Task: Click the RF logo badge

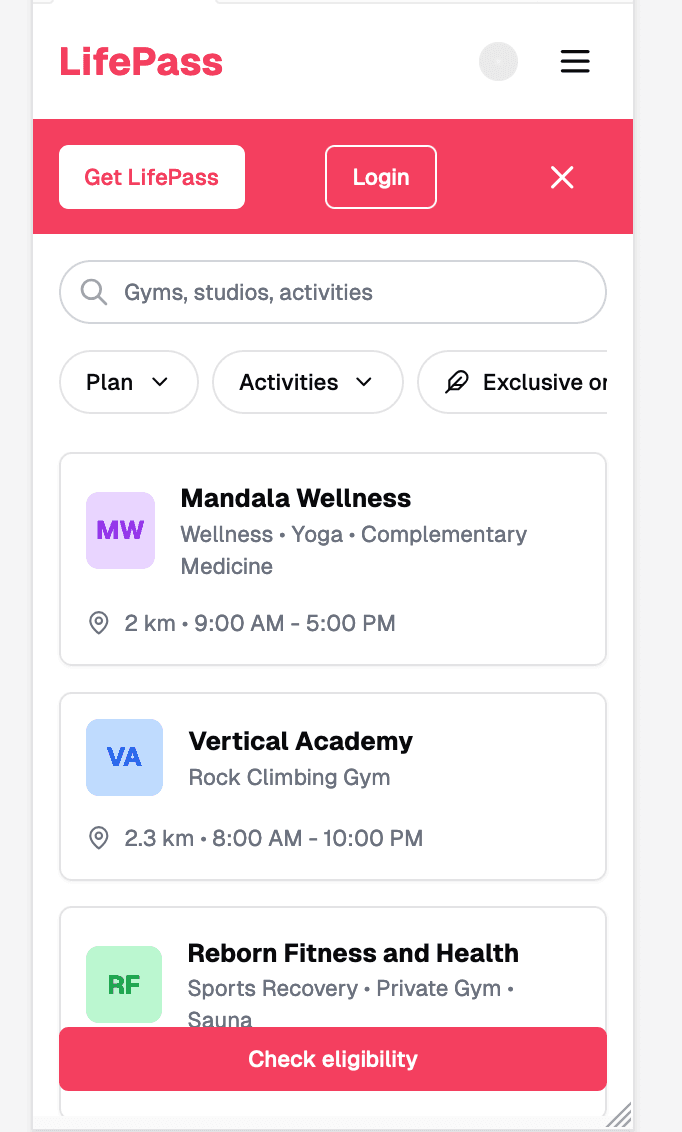Action: [x=124, y=984]
